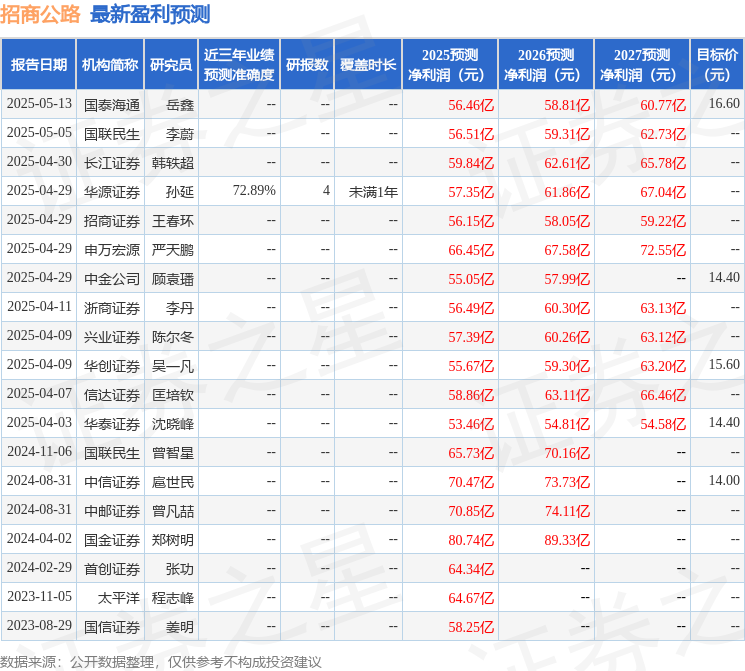Select institution 国信证券
Screen dimensions: 745x671
tap(112, 626)
